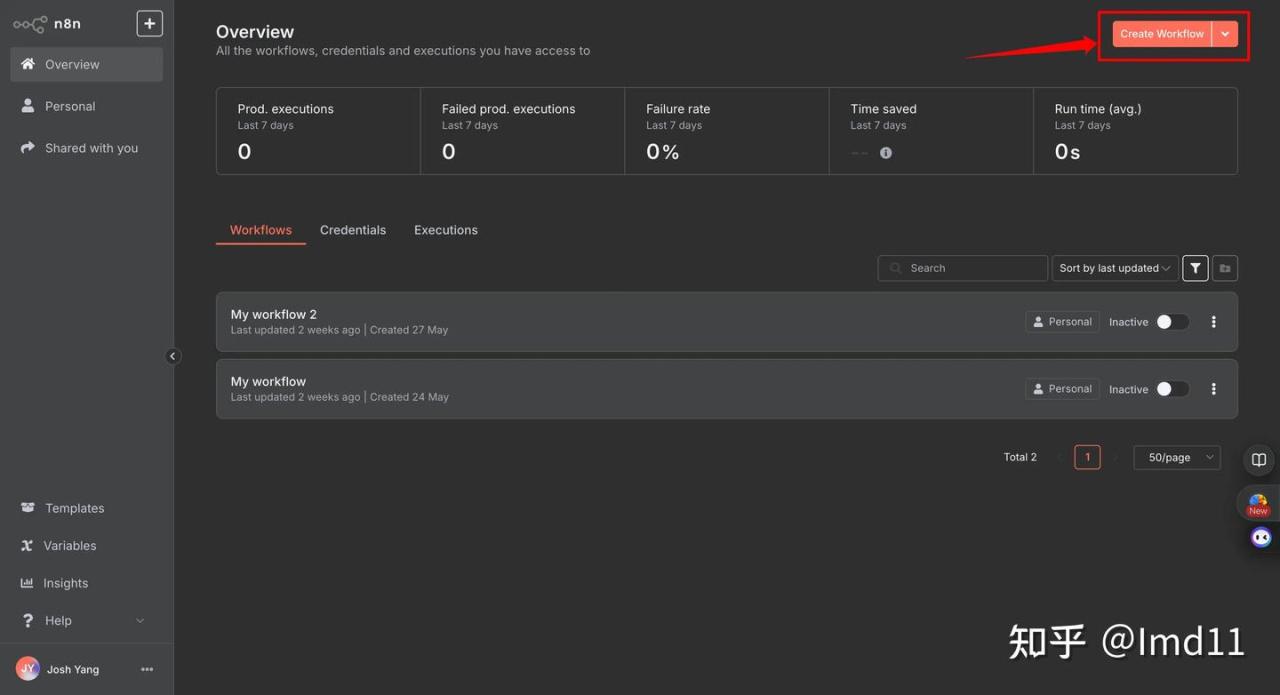Screen dimensions: 1280x695
Task: Open three-dot menu for My workflow
Action: pos(1214,389)
